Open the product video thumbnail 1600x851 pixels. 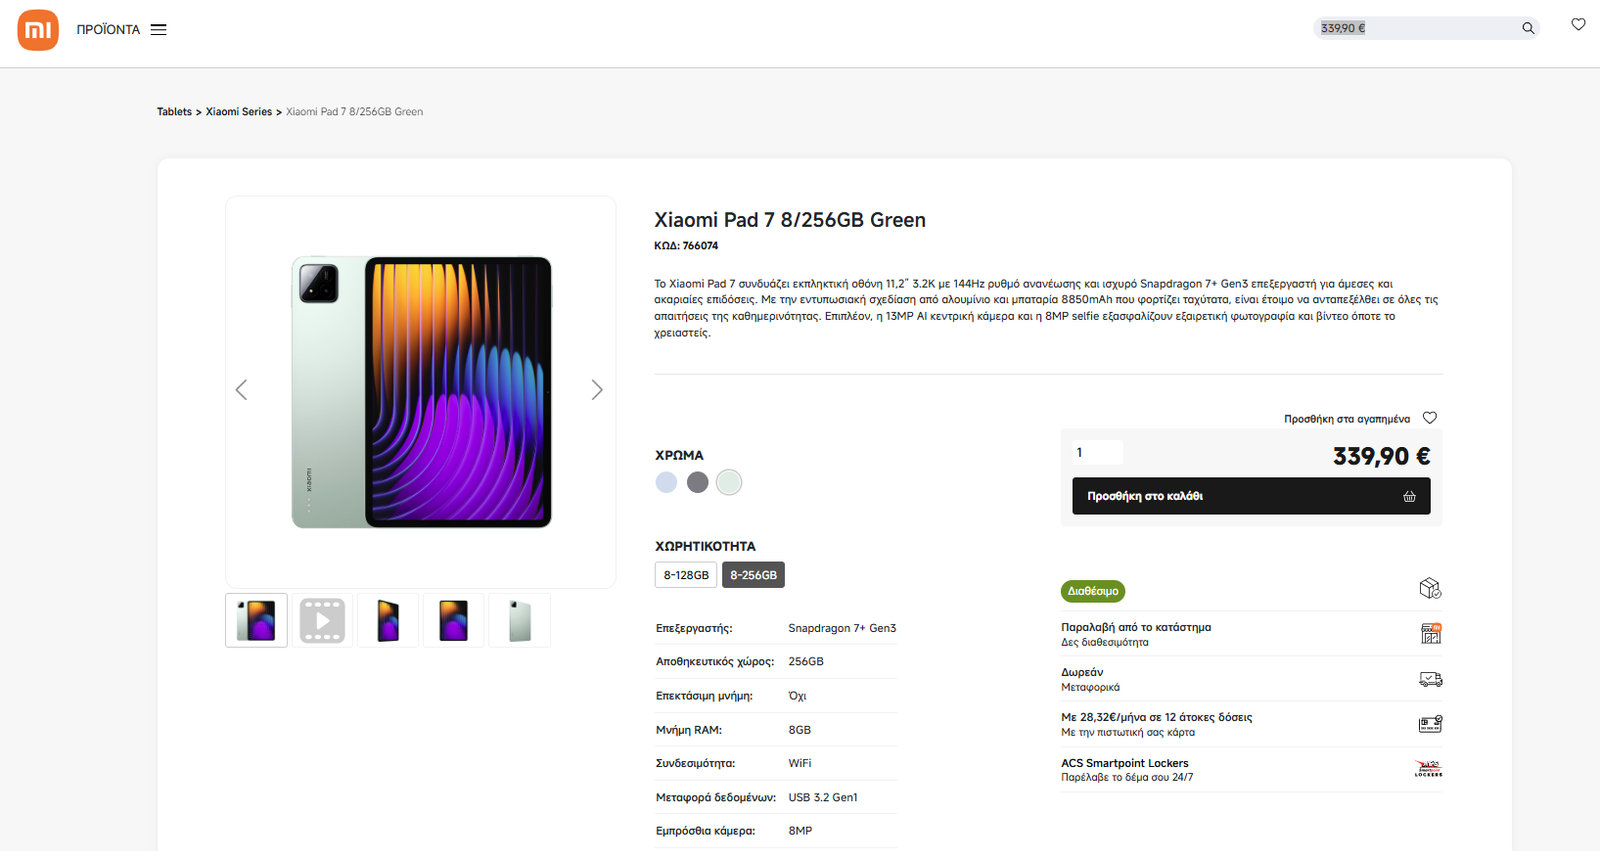[322, 620]
